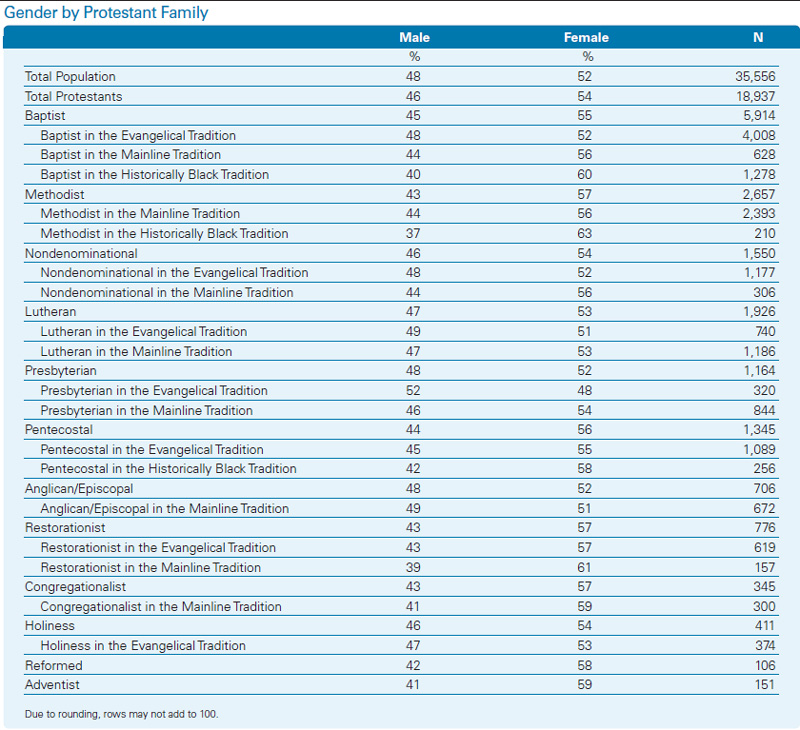Click the 'Anglican/Episcopal' family row label
800x730 pixels.
pos(79,489)
